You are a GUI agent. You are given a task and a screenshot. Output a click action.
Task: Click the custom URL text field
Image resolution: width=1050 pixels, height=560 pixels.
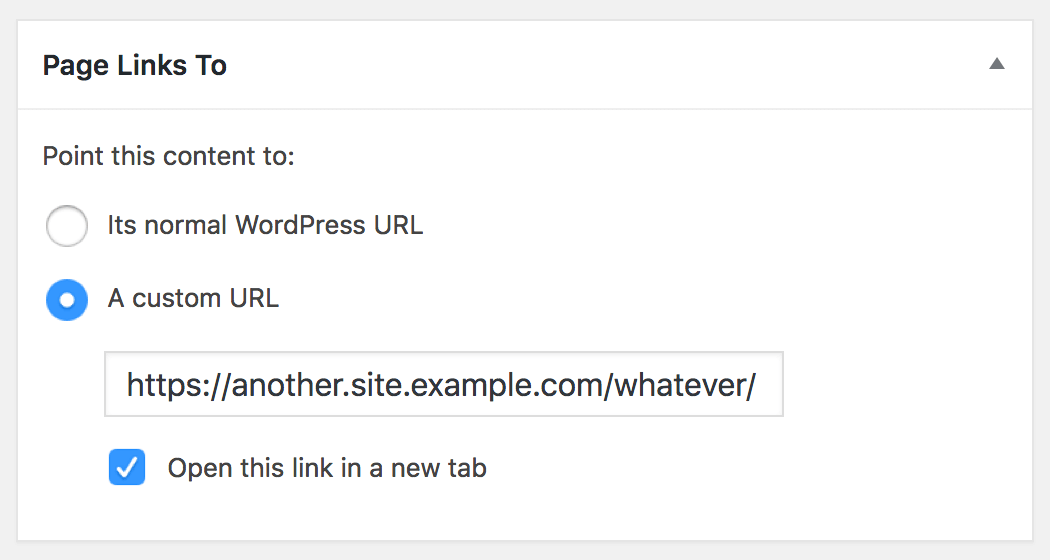point(443,384)
